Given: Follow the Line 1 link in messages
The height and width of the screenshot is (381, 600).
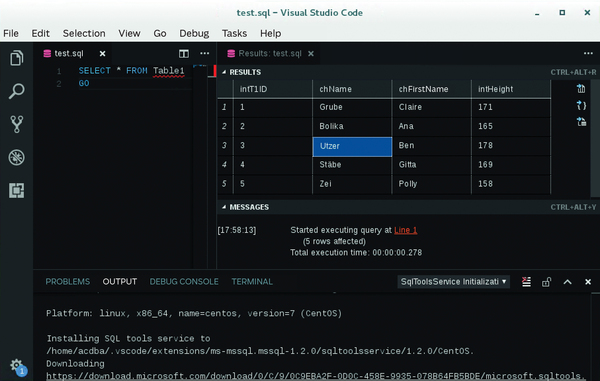Looking at the screenshot, I should coord(406,230).
